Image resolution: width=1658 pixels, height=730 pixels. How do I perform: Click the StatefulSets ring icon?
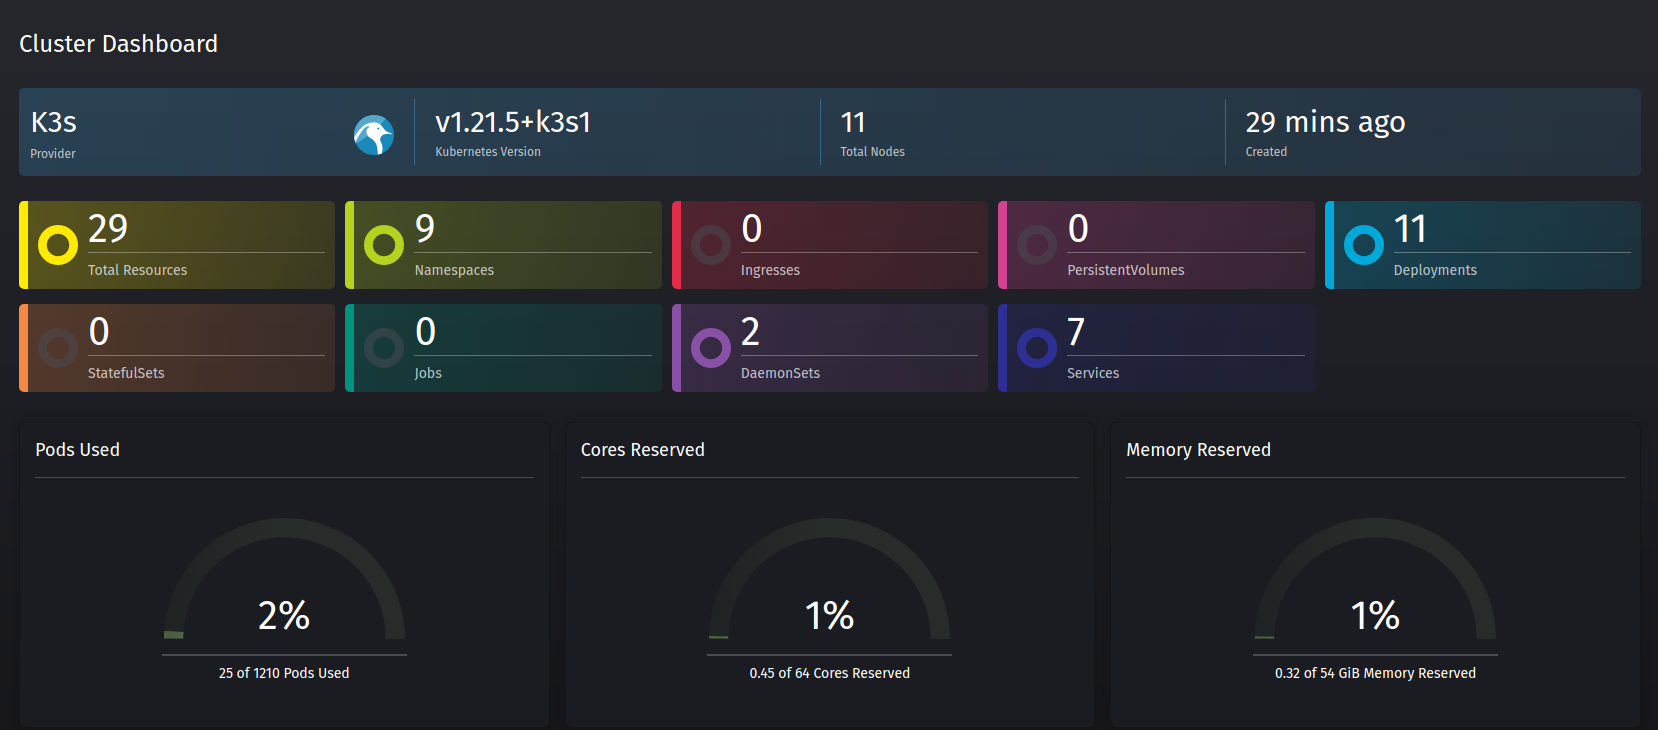(58, 348)
